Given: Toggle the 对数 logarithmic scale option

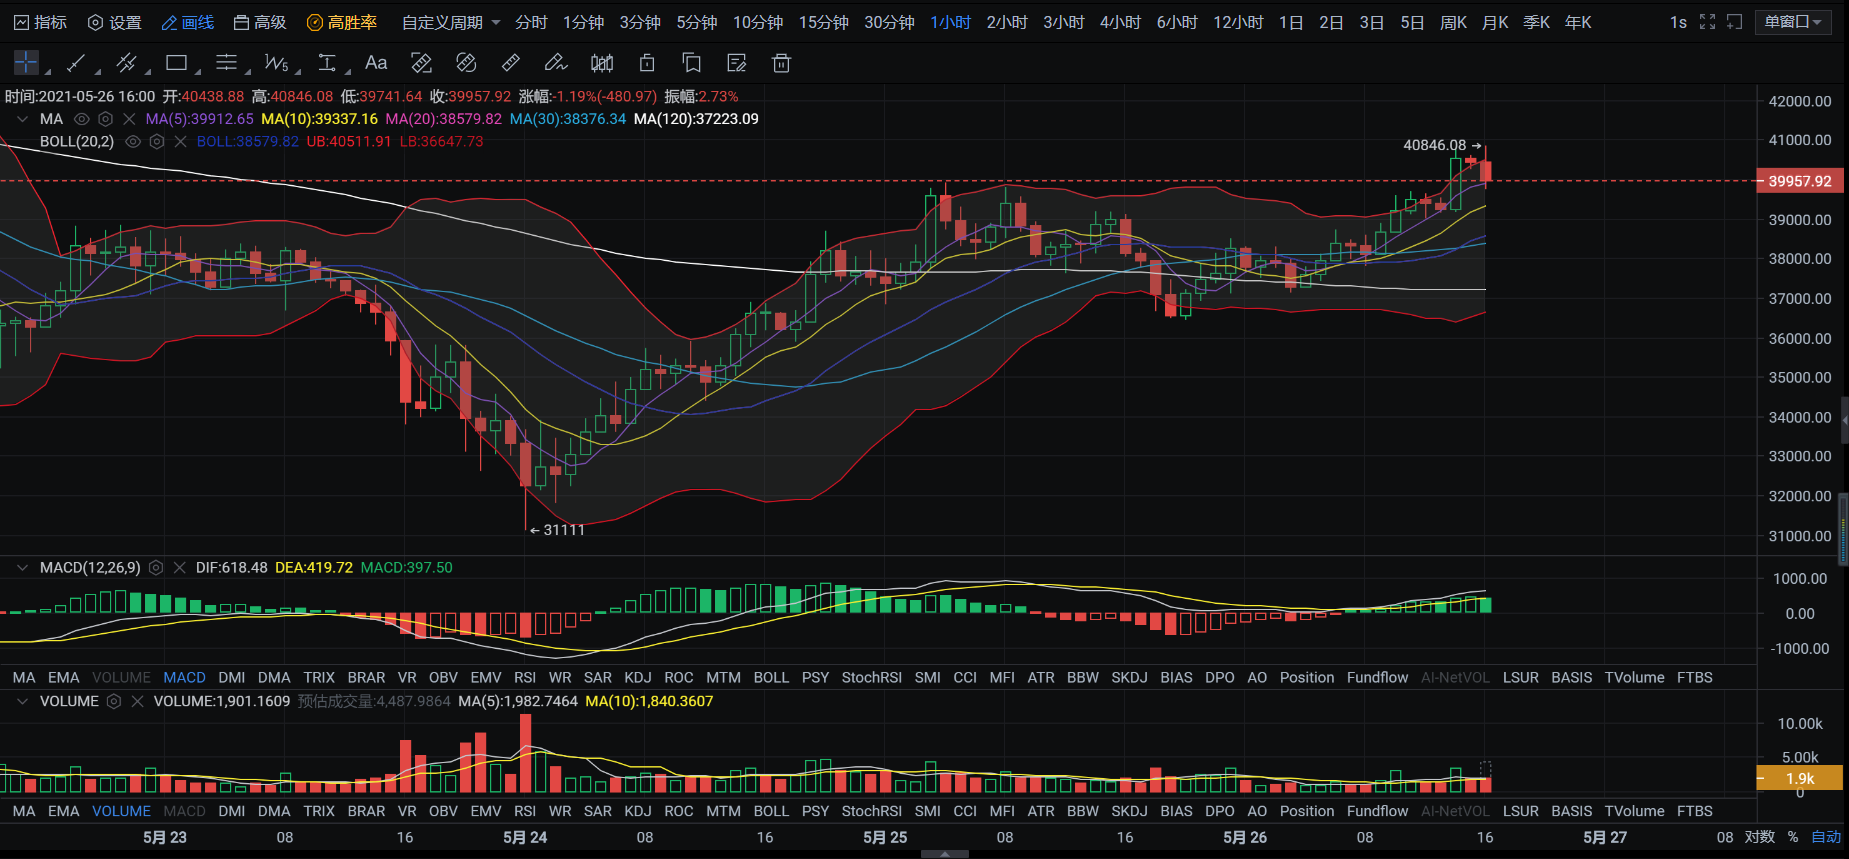Looking at the screenshot, I should coord(1759,837).
